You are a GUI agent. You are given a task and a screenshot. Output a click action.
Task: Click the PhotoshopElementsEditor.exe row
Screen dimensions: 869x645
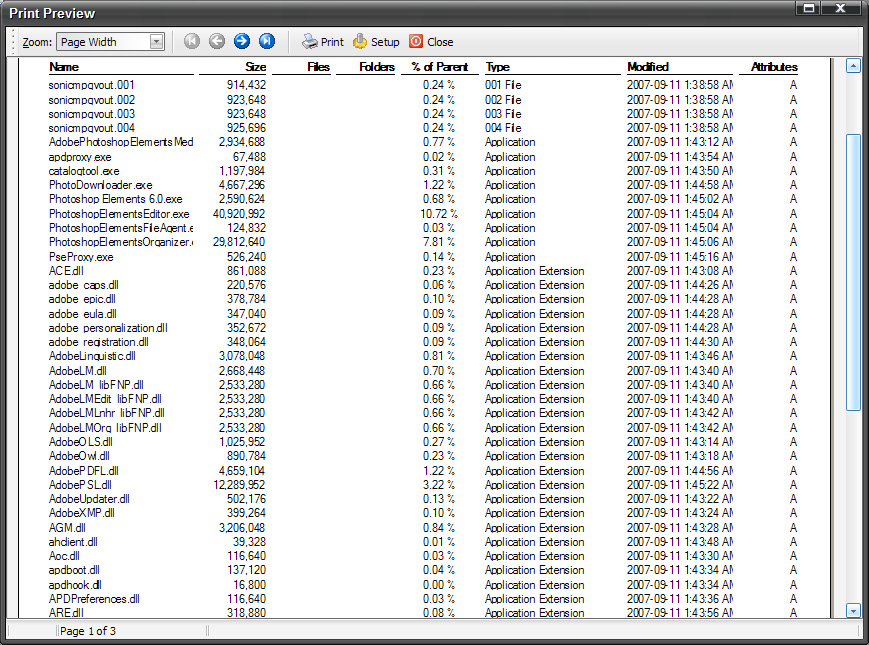coord(119,214)
